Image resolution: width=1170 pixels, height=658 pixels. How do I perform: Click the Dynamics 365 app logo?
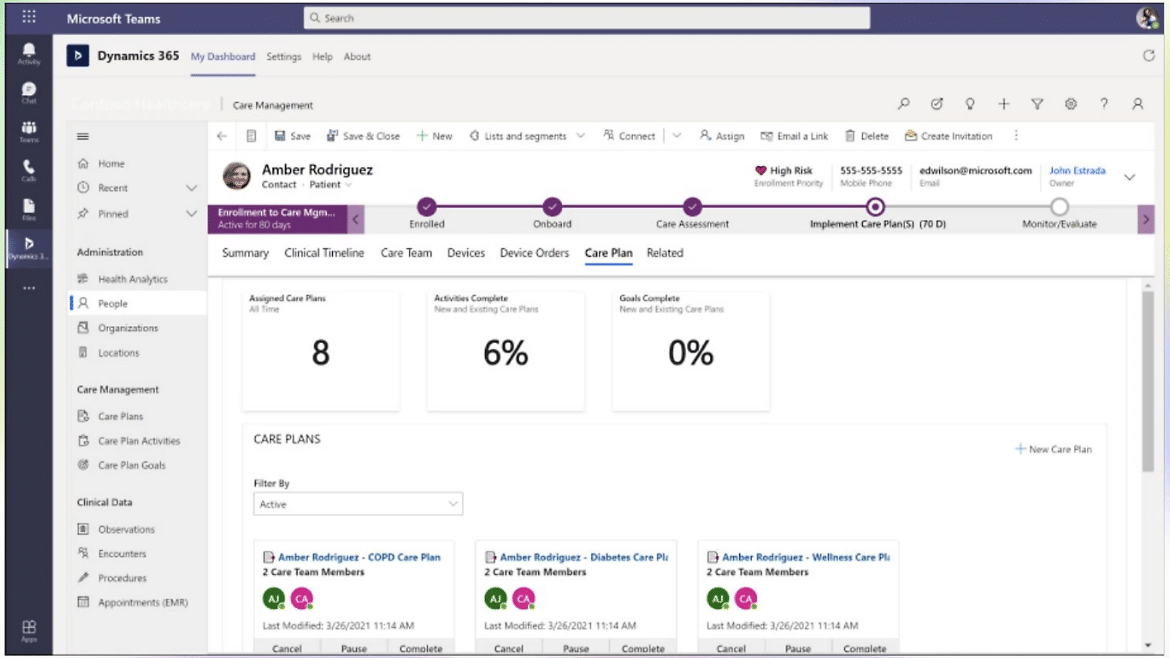pos(78,56)
